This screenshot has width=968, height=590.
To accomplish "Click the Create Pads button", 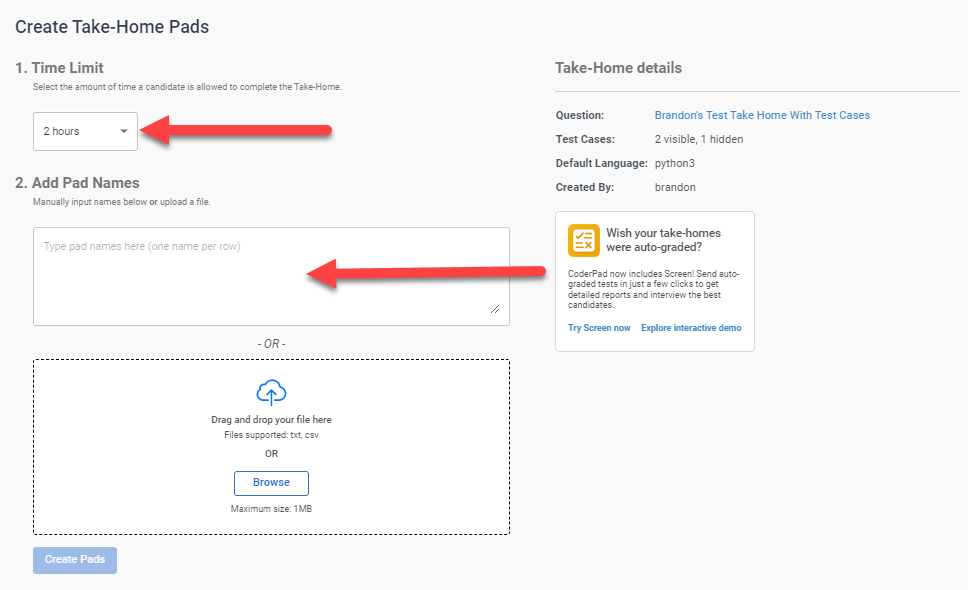I will pyautogui.click(x=75, y=560).
